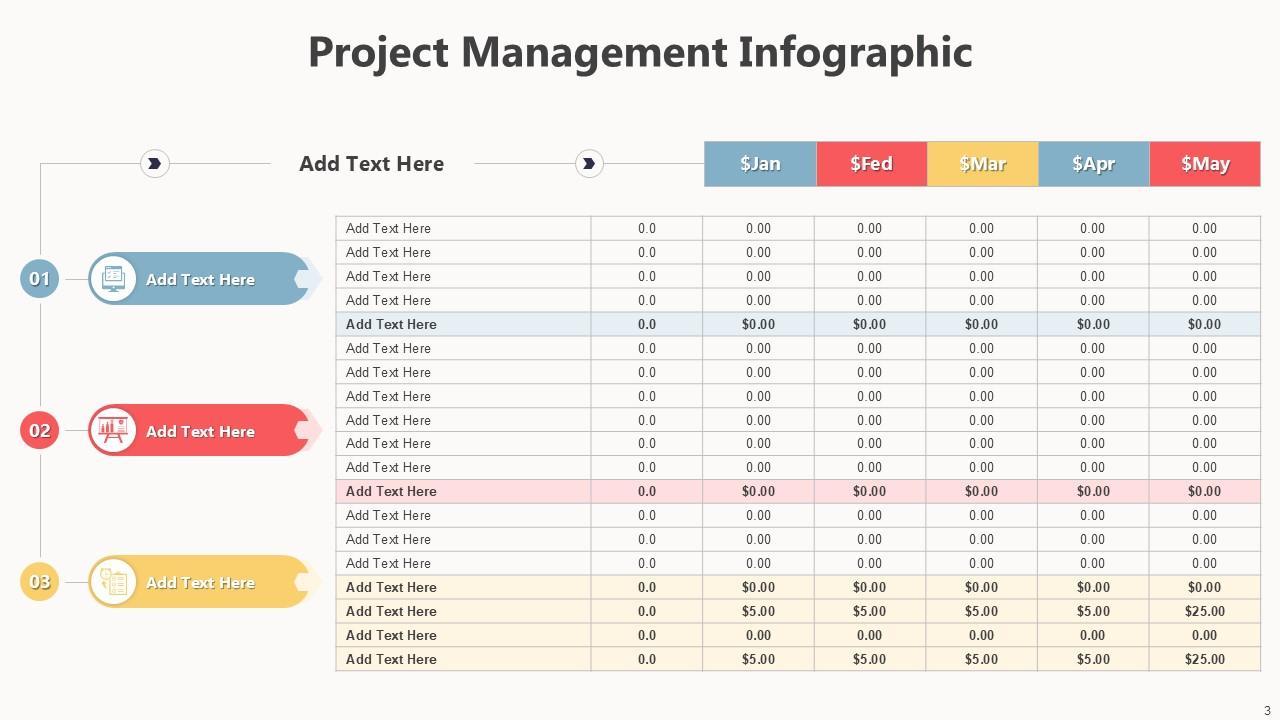This screenshot has width=1280, height=720.
Task: Select the monitor icon in blue pill
Action: [112, 279]
